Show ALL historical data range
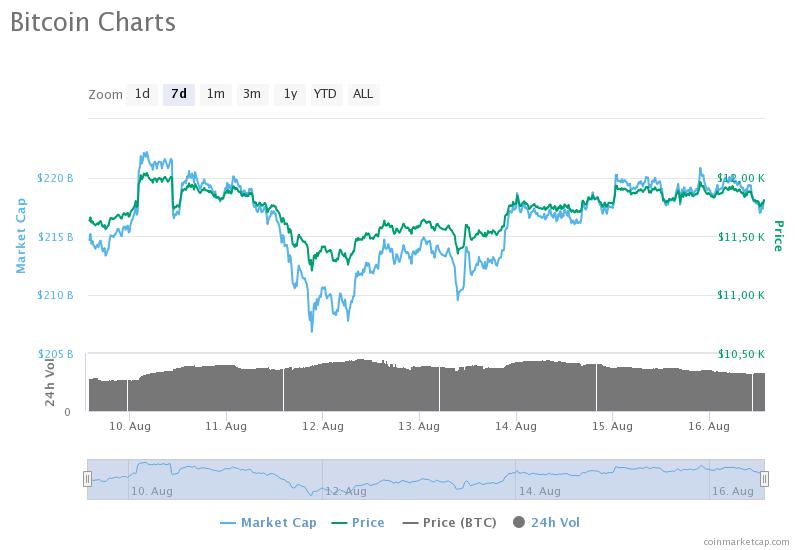 (363, 94)
